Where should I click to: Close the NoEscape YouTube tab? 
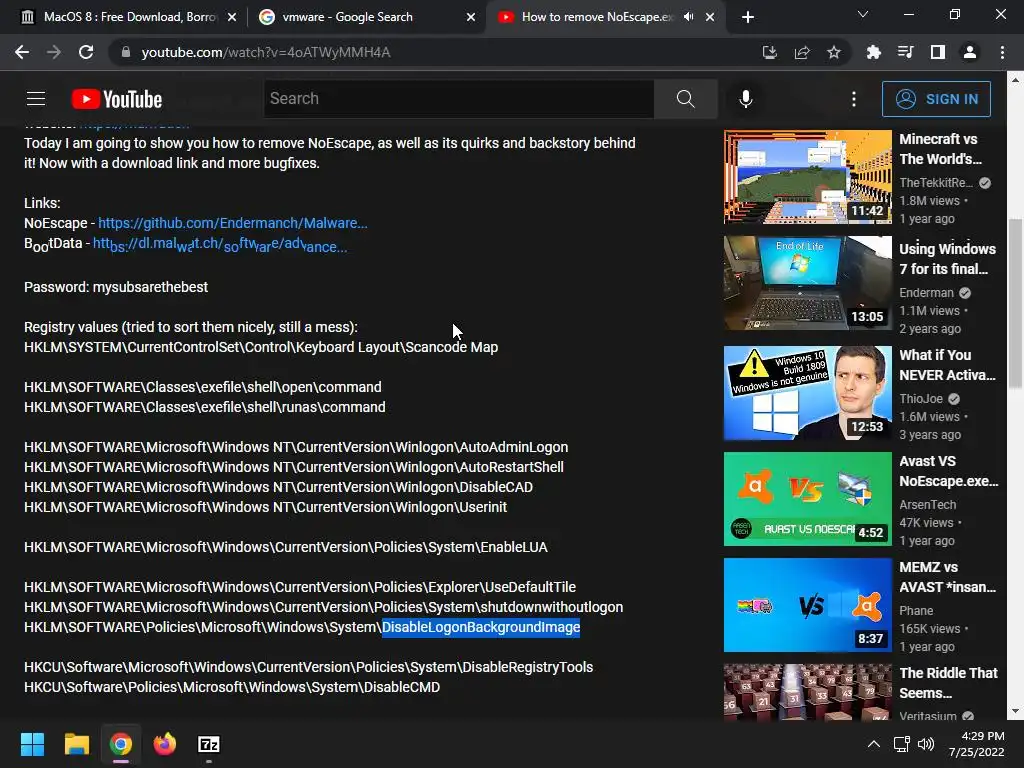710,18
